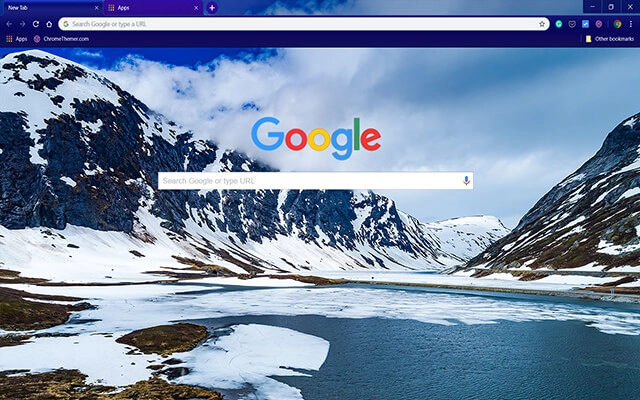640x400 pixels.
Task: Close the Apps tab
Action: [194, 7]
